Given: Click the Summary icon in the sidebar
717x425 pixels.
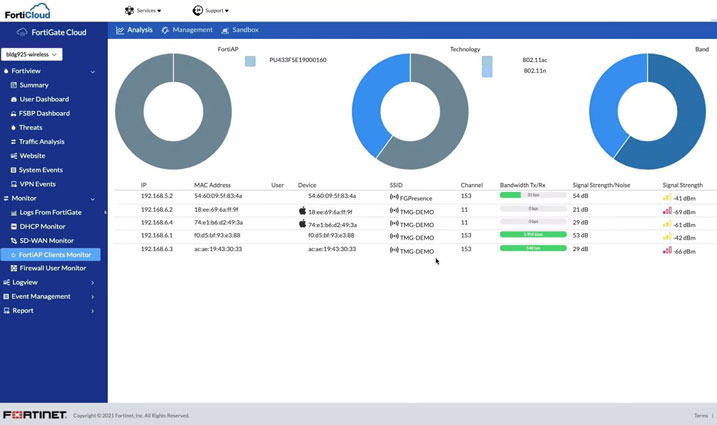Looking at the screenshot, I should coord(13,85).
